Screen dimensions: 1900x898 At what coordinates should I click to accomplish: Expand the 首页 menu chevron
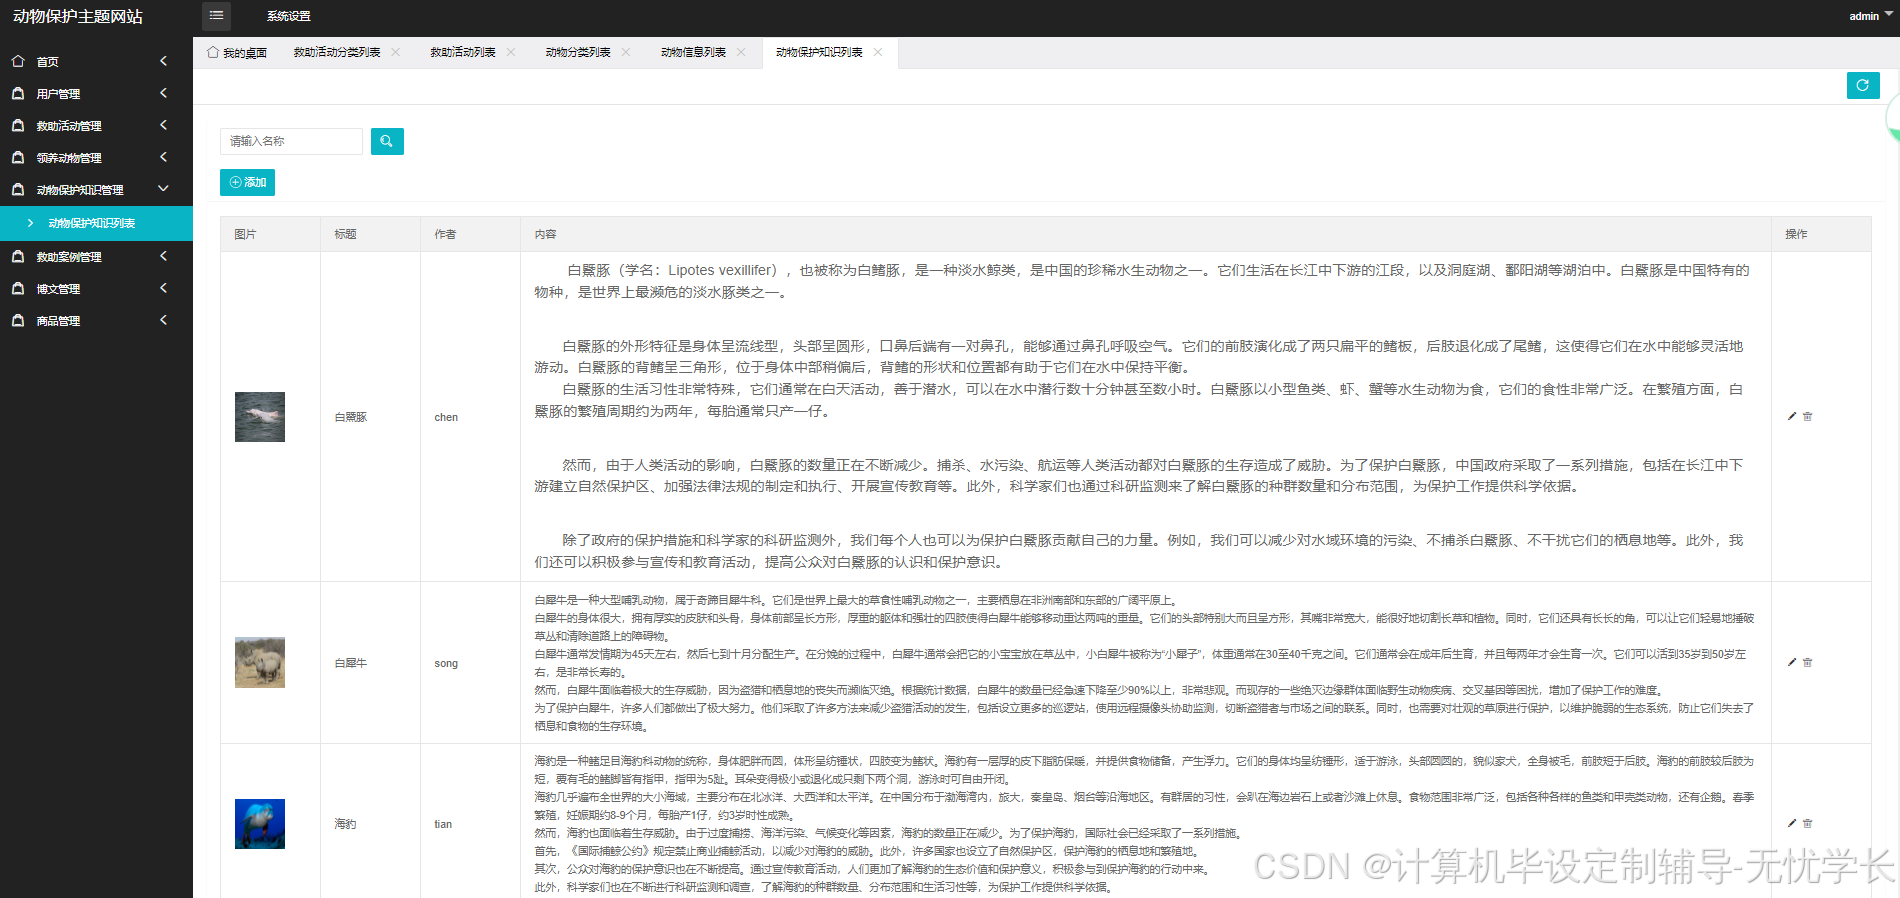[163, 61]
